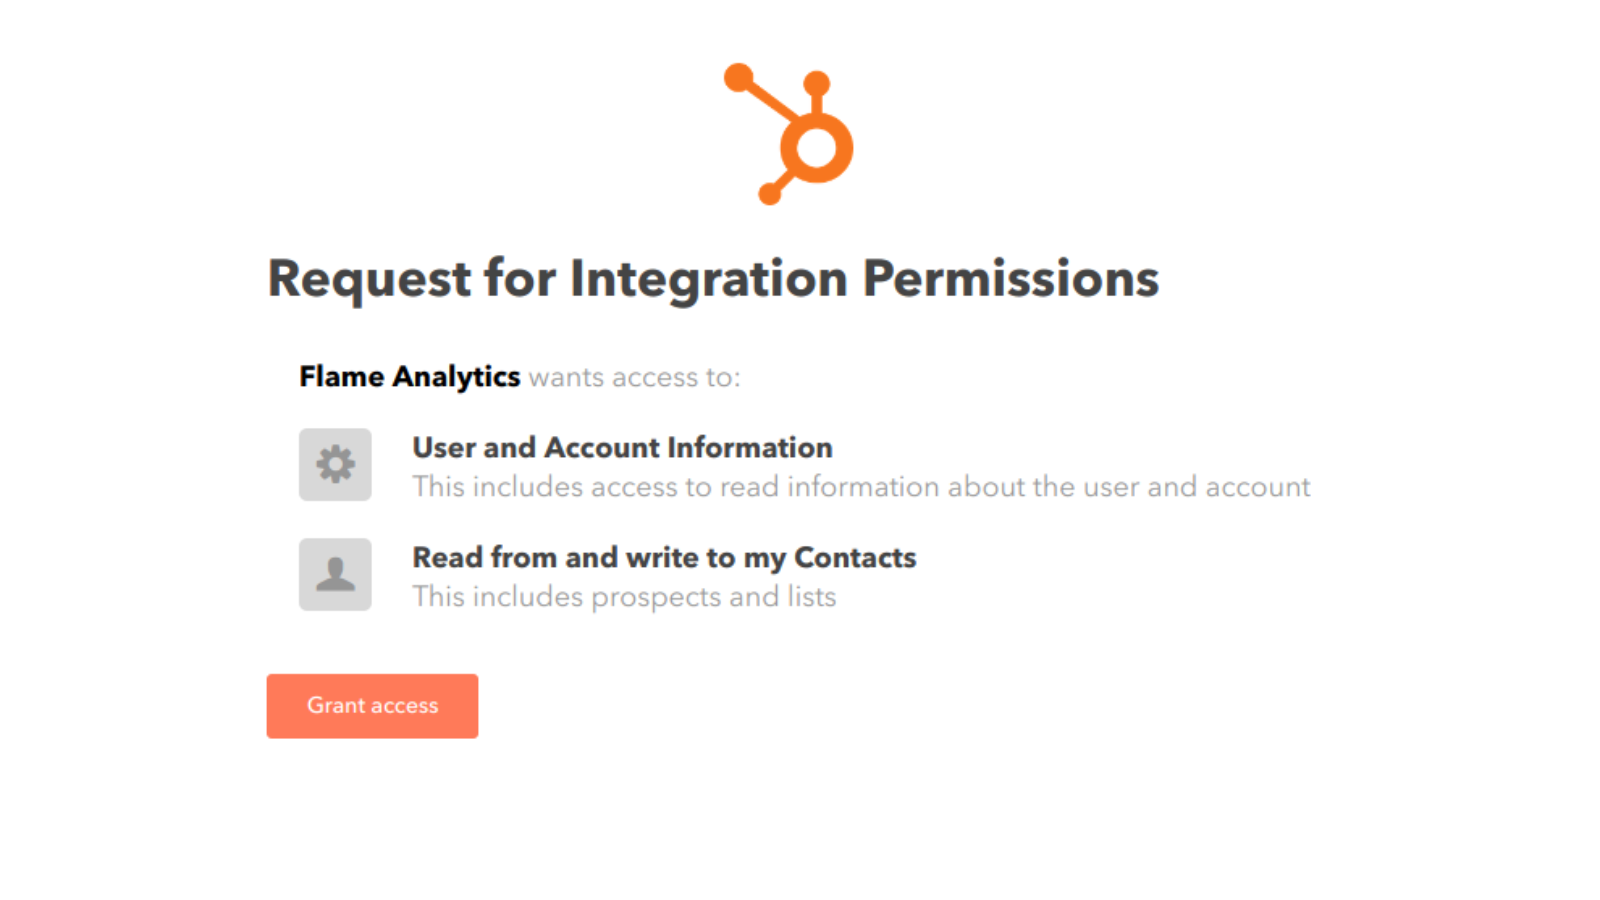Select the gear icon beside User and Account Information
The width and height of the screenshot is (1600, 900).
(334, 464)
